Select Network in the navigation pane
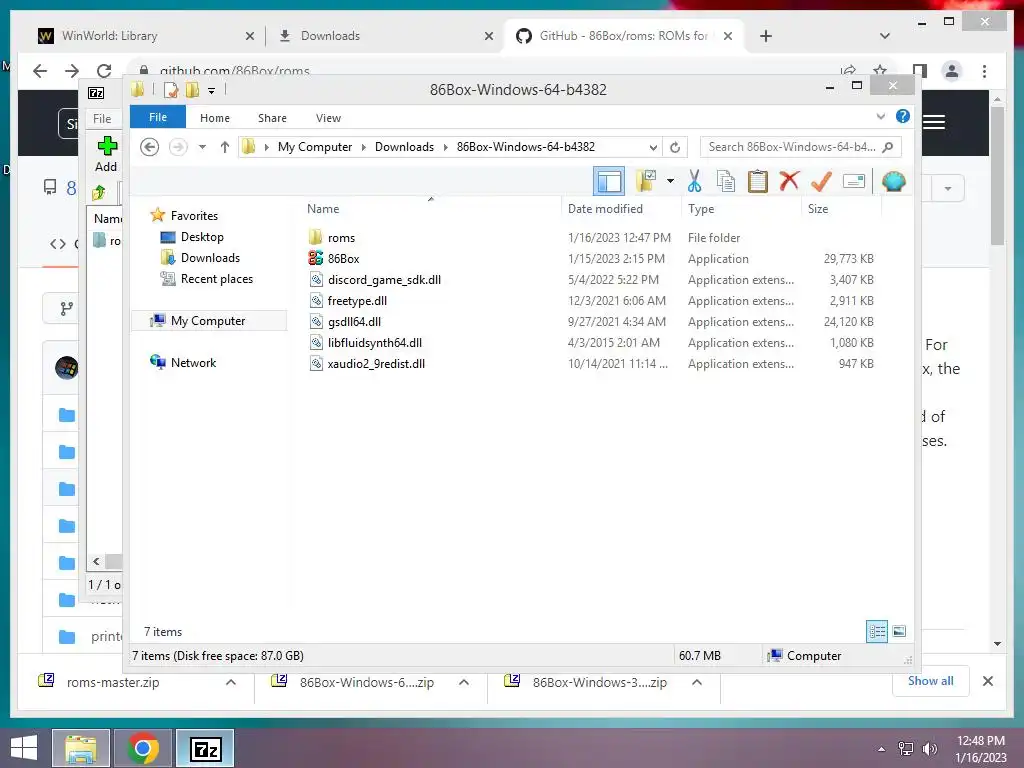 (193, 362)
